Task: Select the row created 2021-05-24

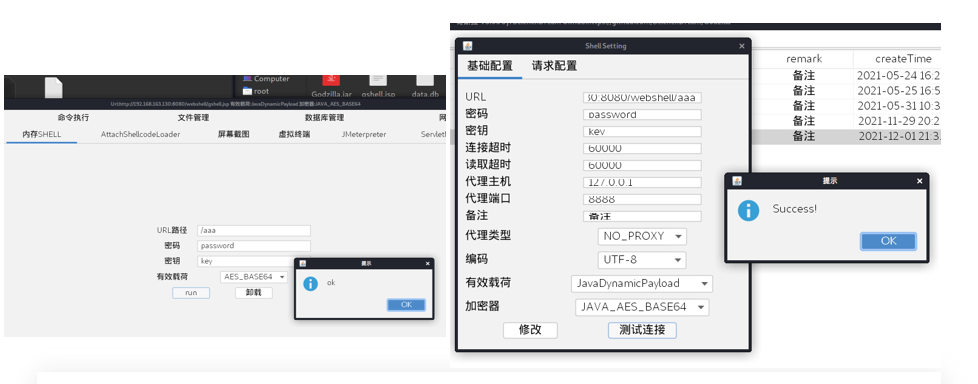Action: (846, 76)
